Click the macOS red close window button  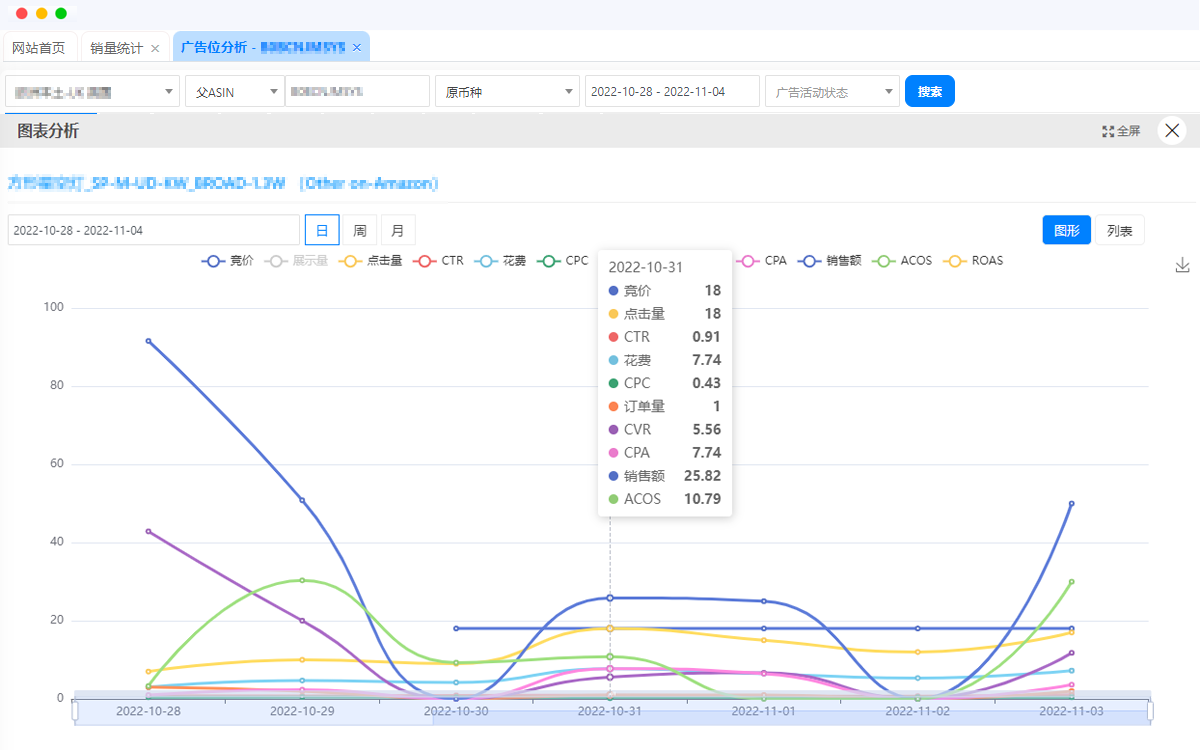click(22, 14)
